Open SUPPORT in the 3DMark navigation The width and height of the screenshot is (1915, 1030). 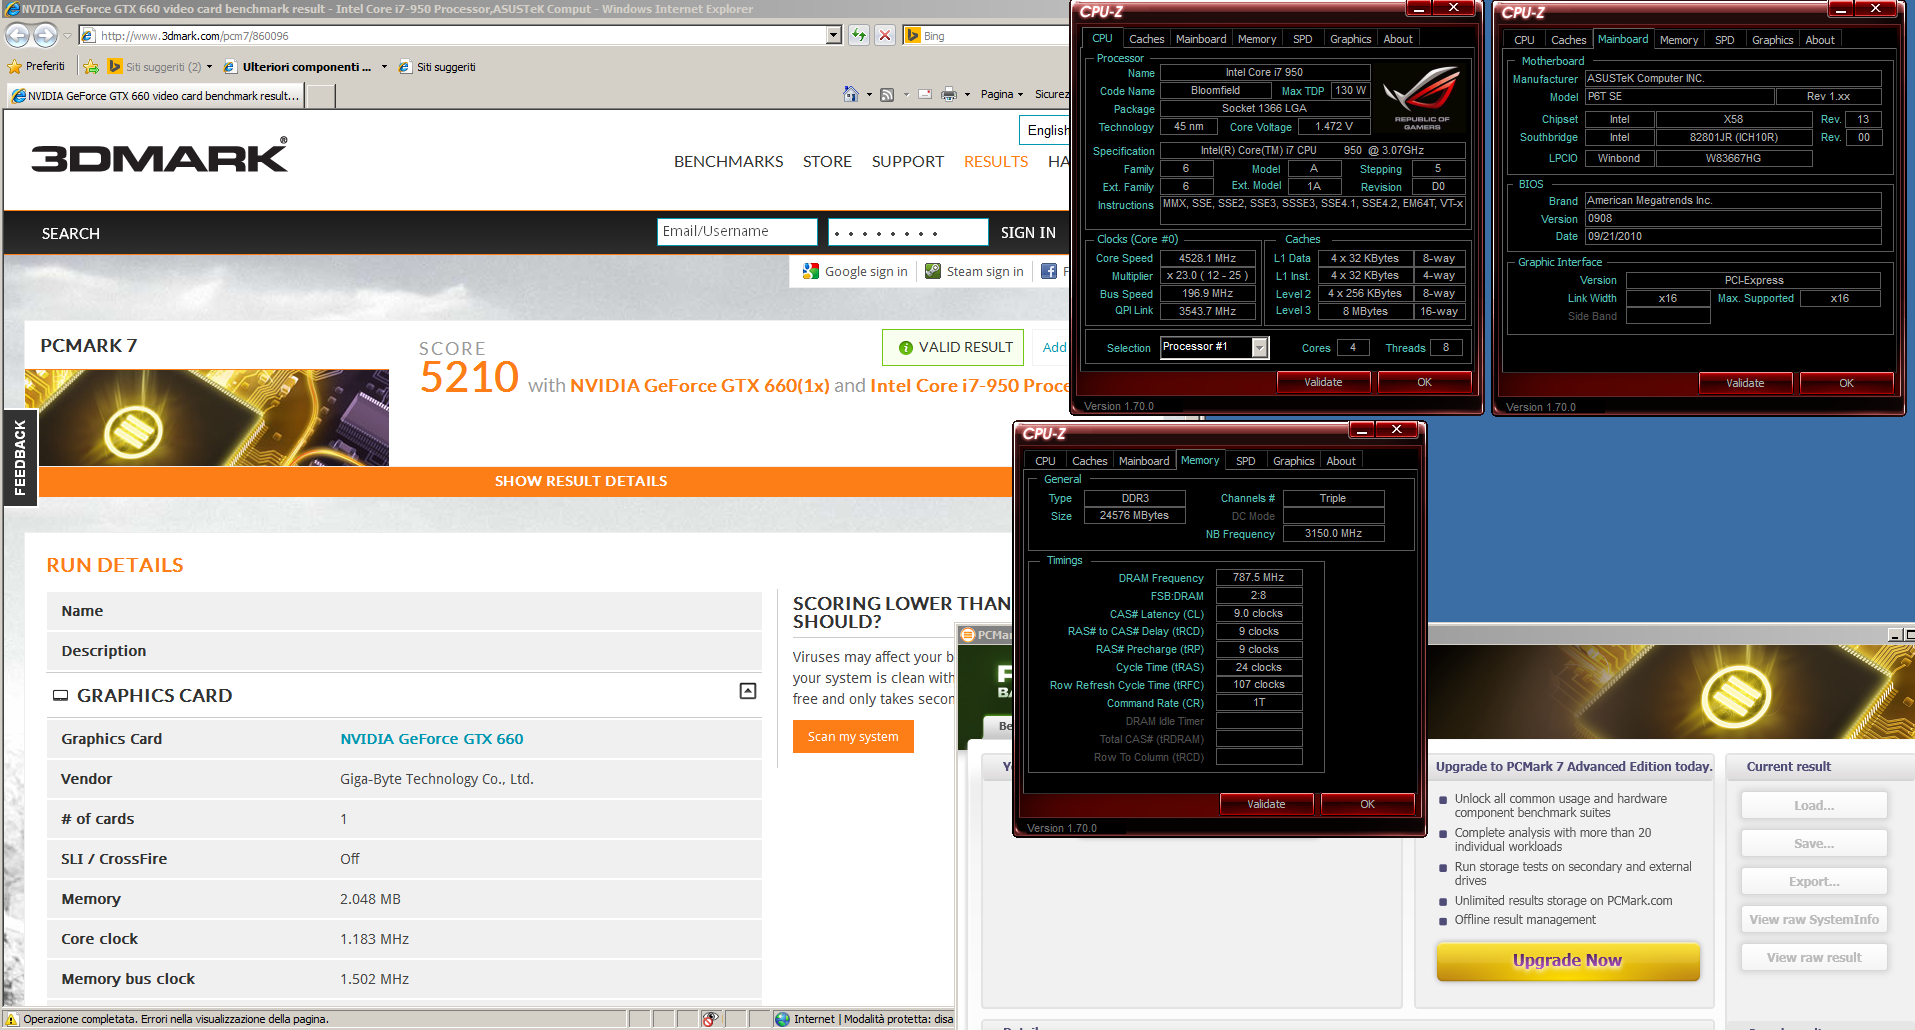click(x=907, y=161)
